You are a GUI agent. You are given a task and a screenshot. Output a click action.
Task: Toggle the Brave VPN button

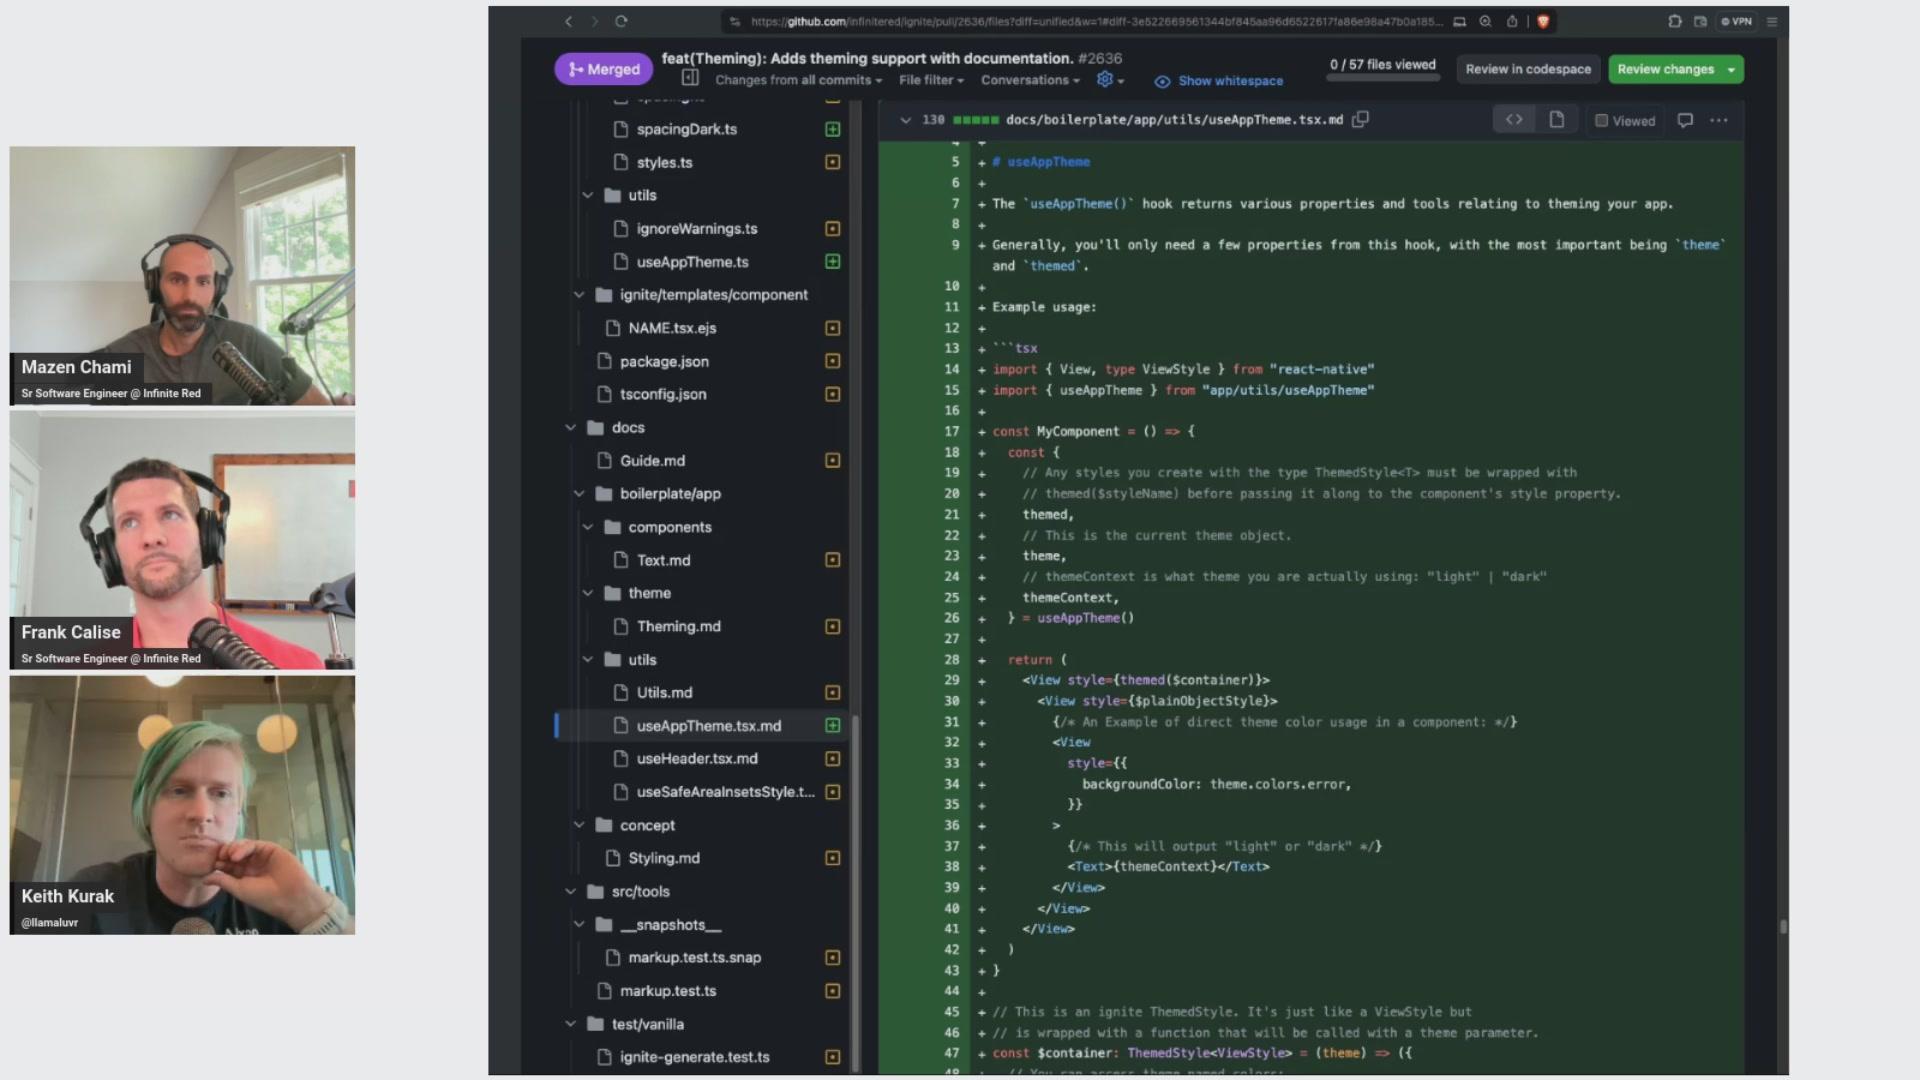point(1737,21)
